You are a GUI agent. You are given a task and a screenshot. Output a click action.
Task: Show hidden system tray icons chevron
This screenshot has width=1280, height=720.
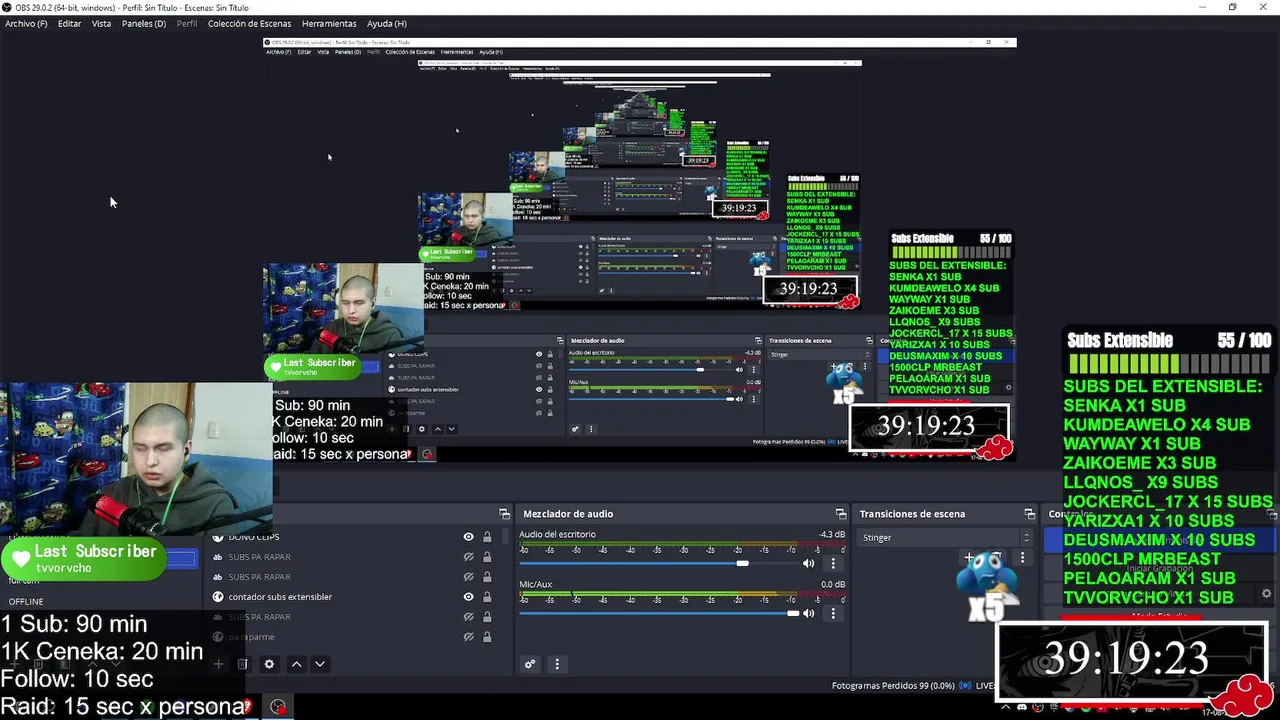[x=1005, y=707]
